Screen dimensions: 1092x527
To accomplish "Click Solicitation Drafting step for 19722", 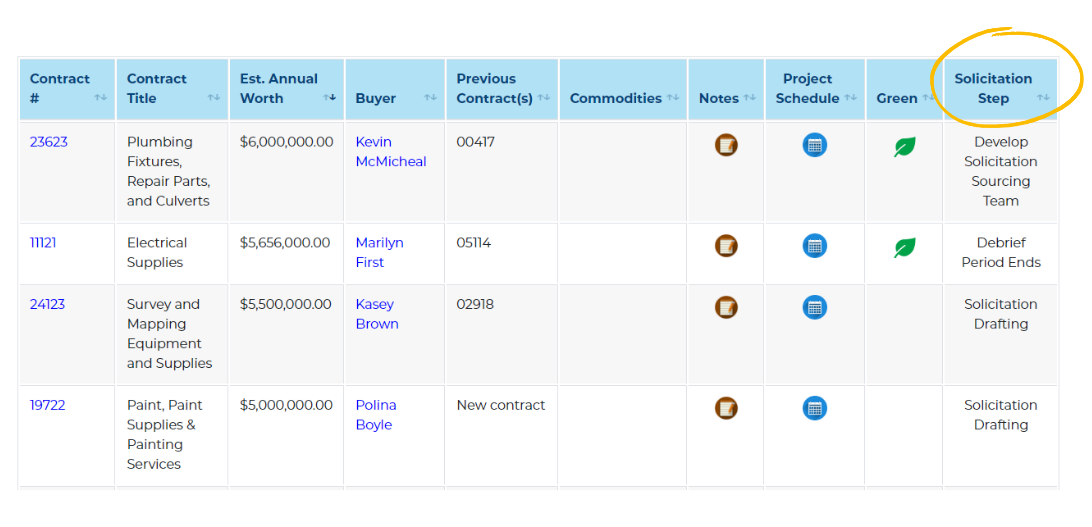I will 1001,415.
